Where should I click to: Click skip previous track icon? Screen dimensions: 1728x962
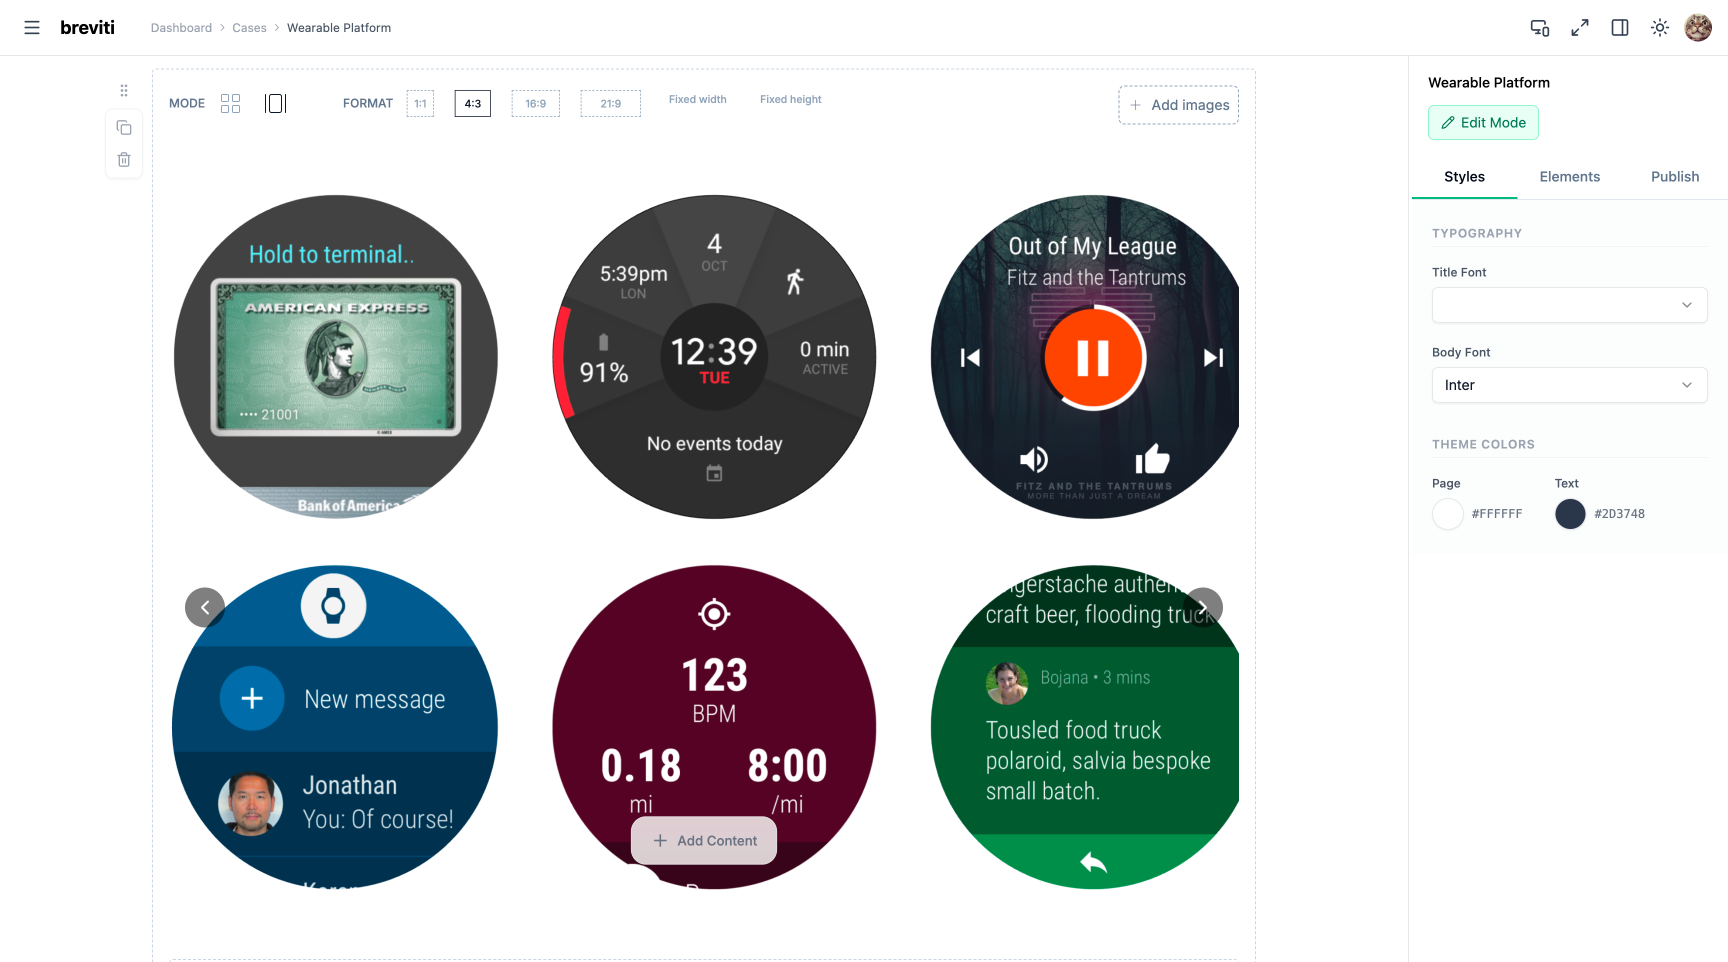coord(970,358)
